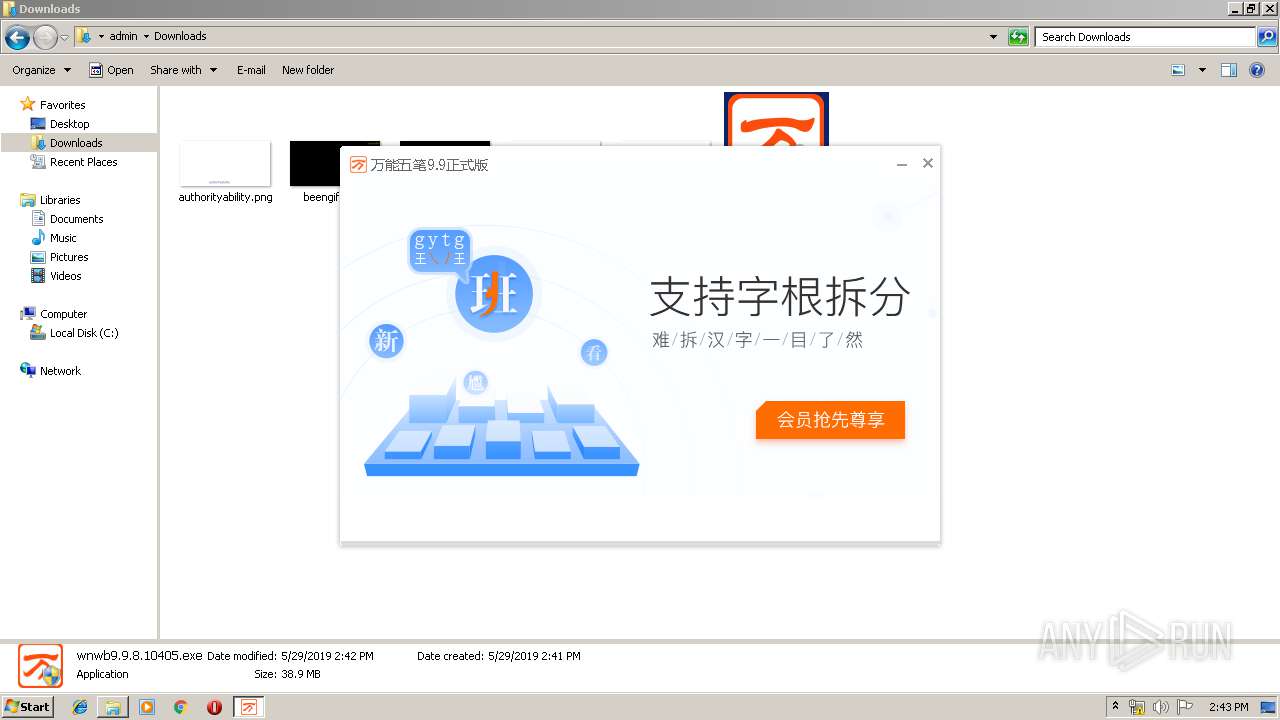The height and width of the screenshot is (720, 1280).
Task: Click Open in the Explorer toolbar
Action: (x=111, y=70)
